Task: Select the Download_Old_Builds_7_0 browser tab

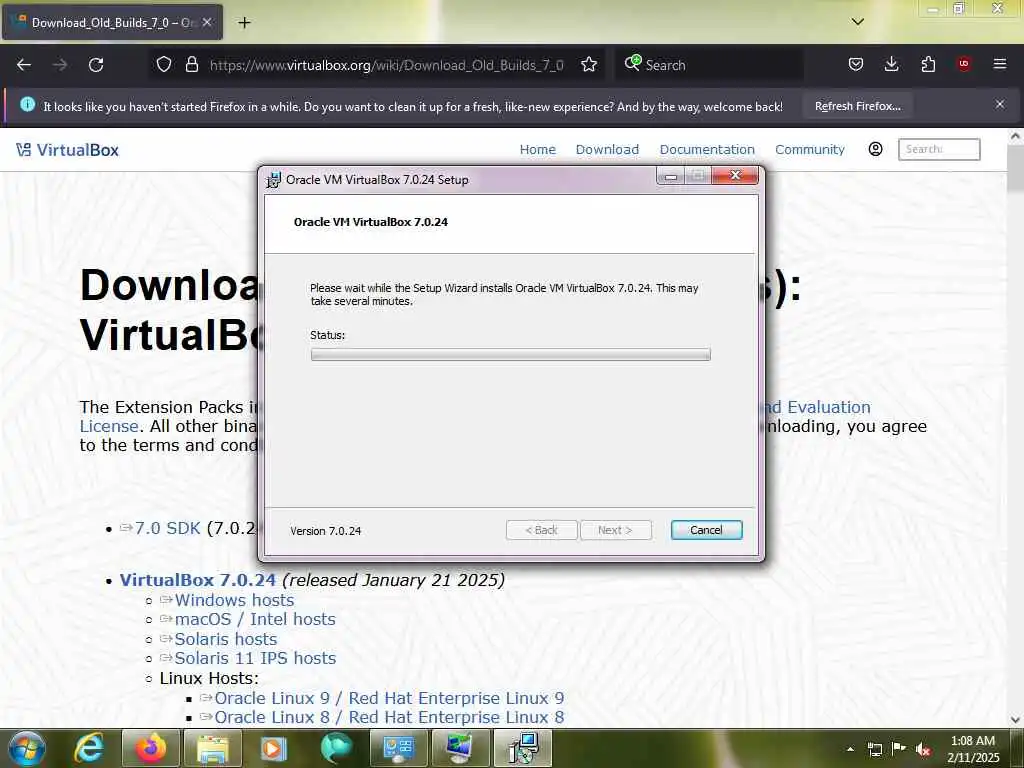Action: point(112,22)
